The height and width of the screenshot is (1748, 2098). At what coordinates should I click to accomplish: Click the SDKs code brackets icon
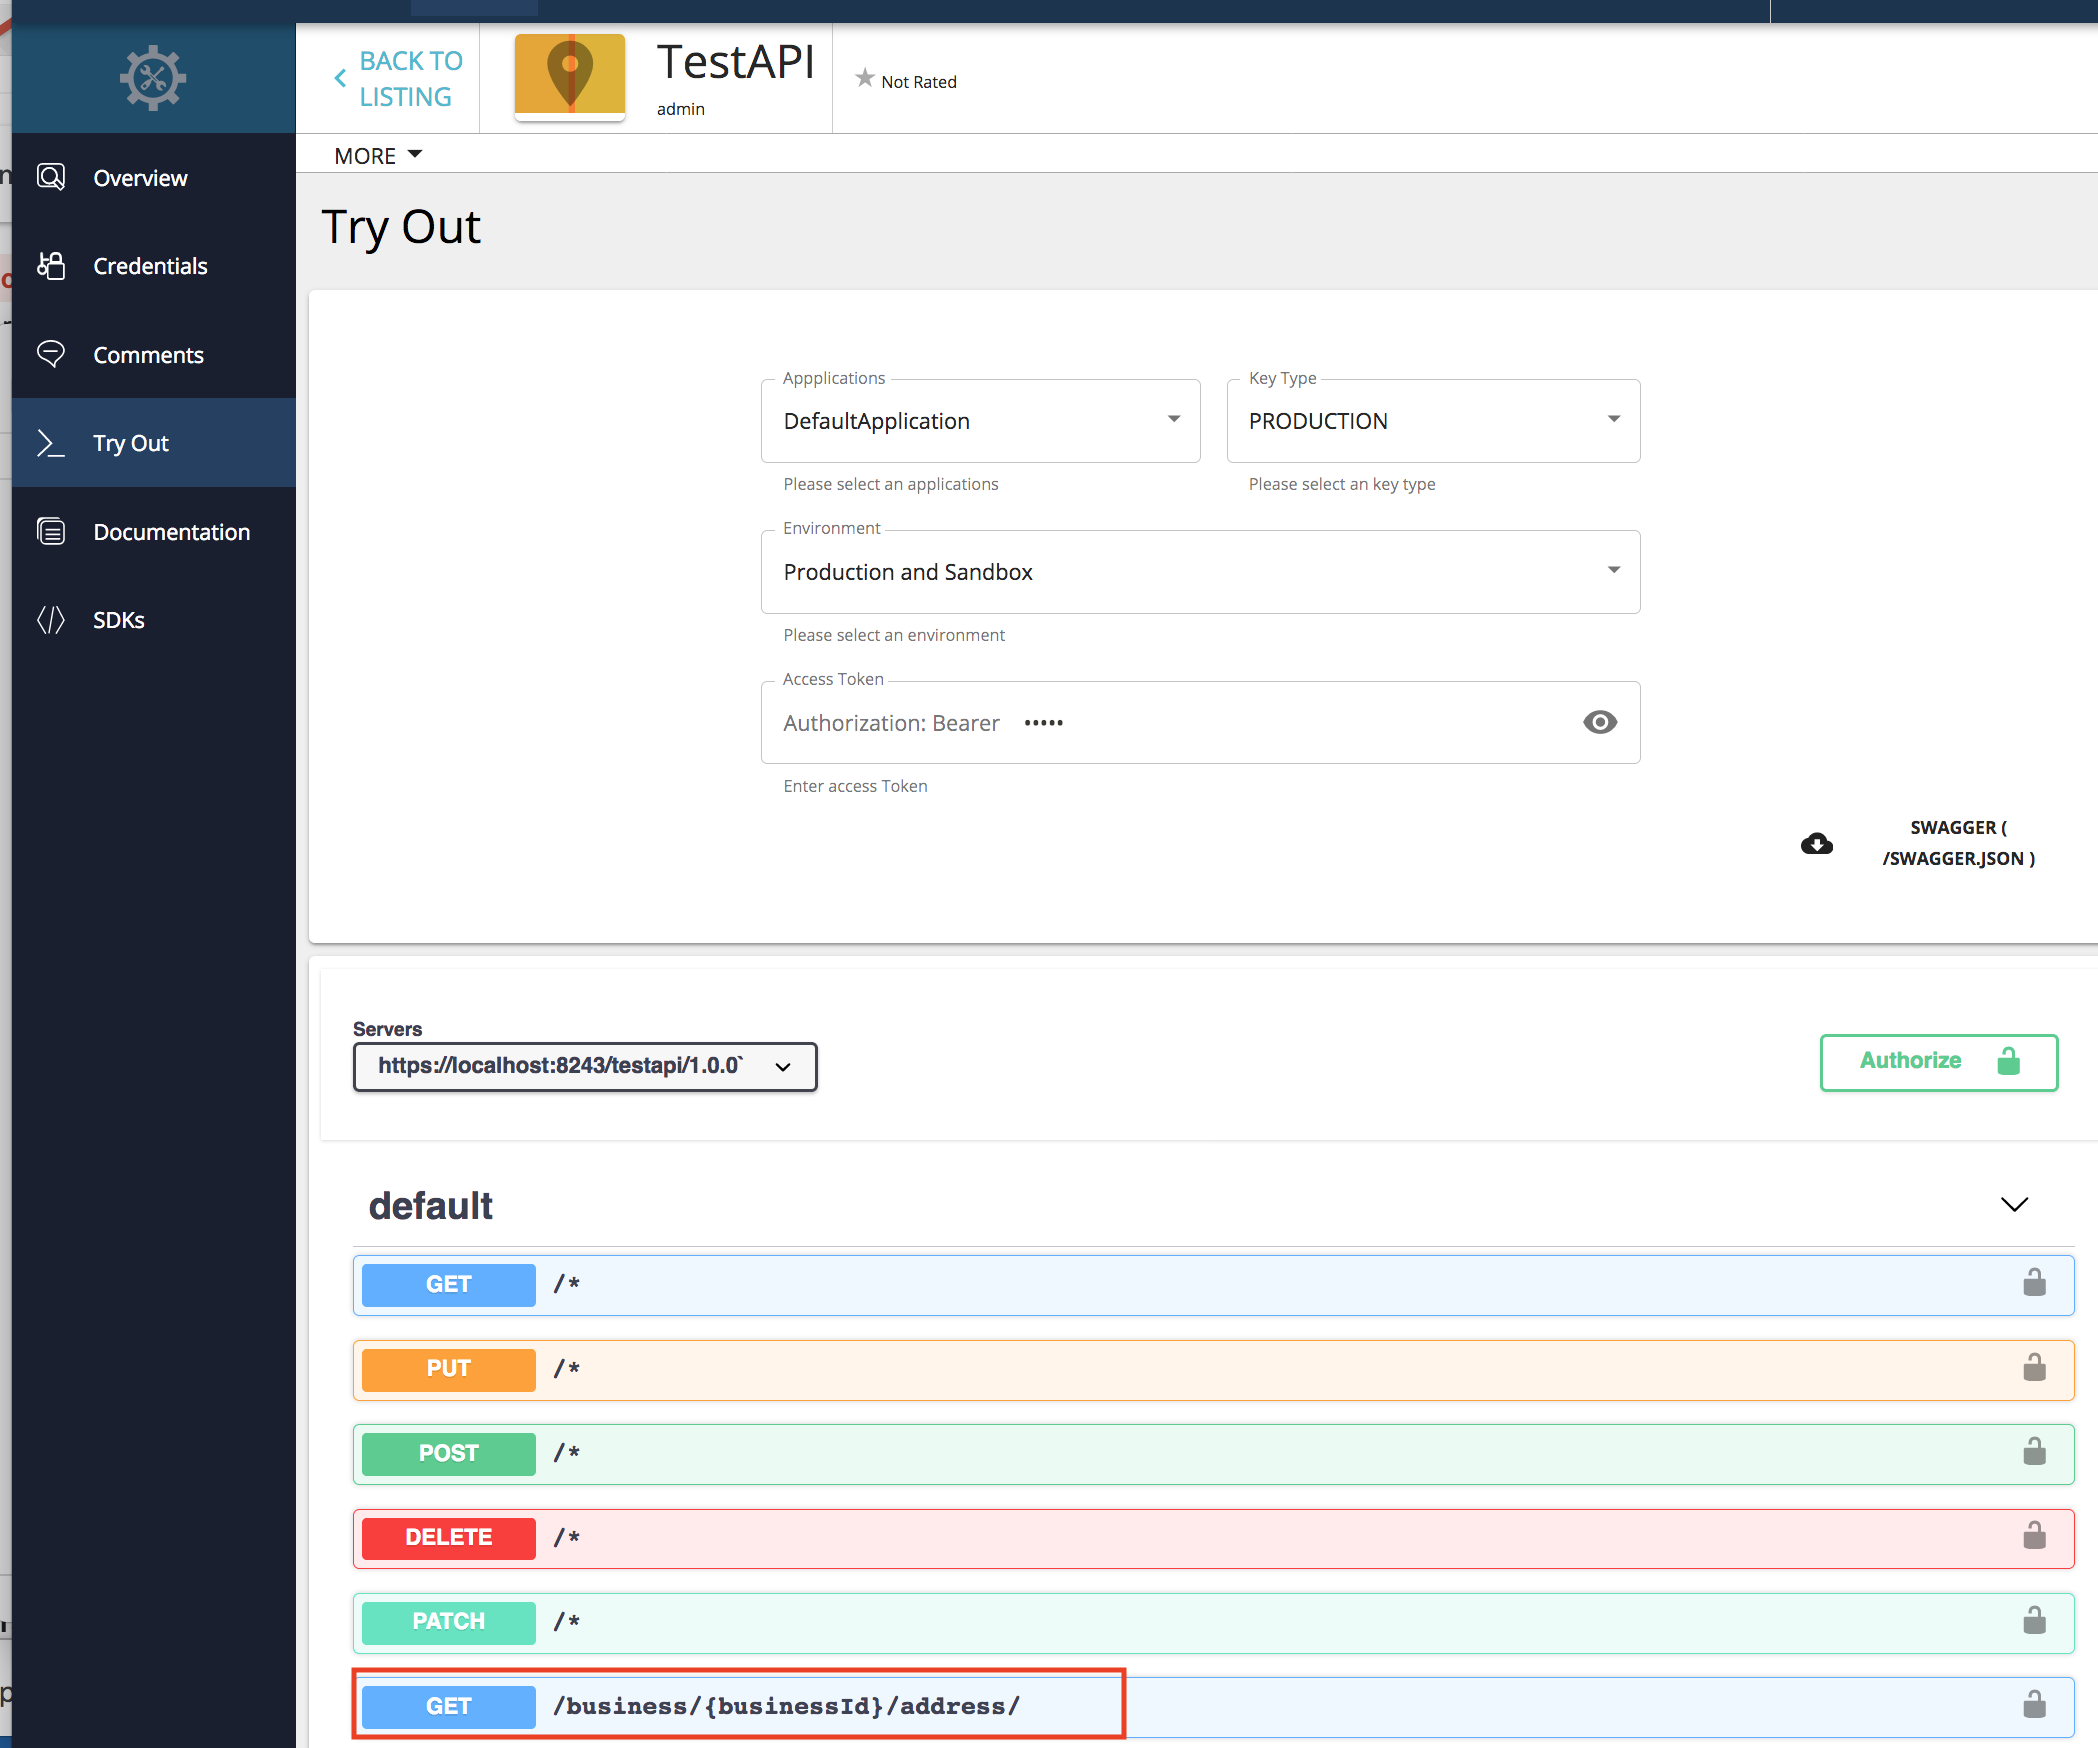tap(51, 619)
